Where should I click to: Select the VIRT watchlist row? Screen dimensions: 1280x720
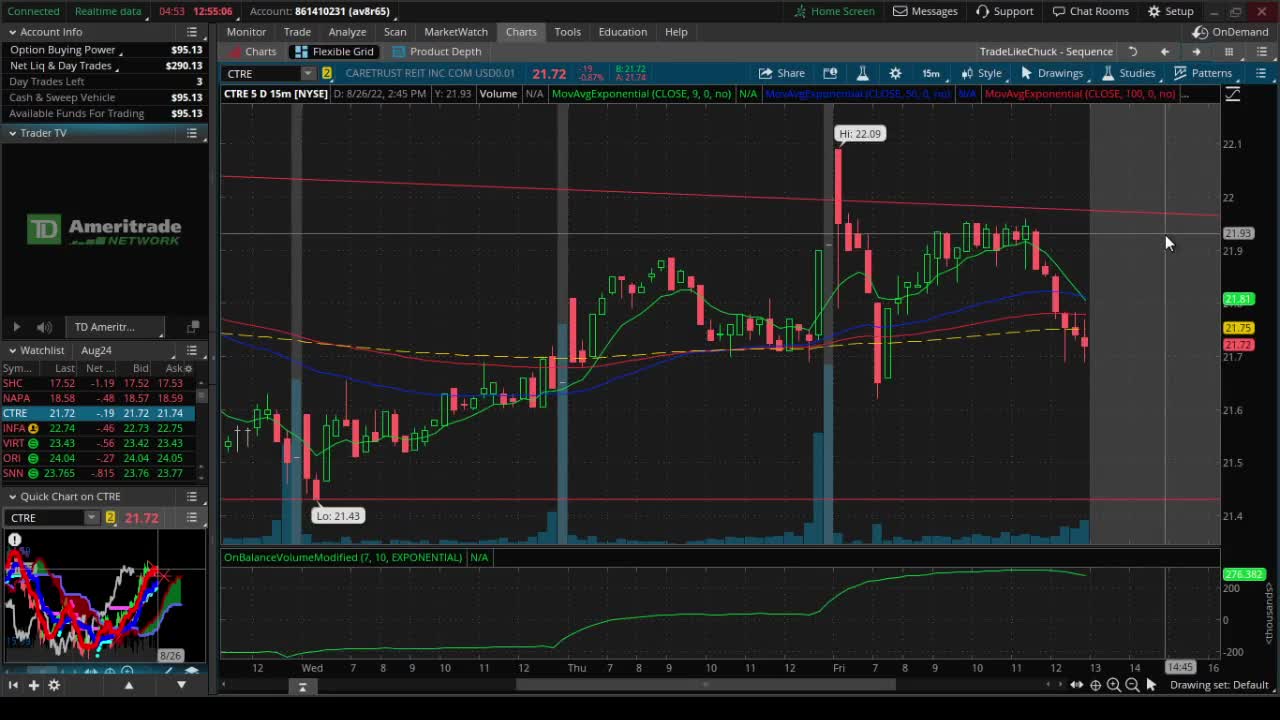97,443
